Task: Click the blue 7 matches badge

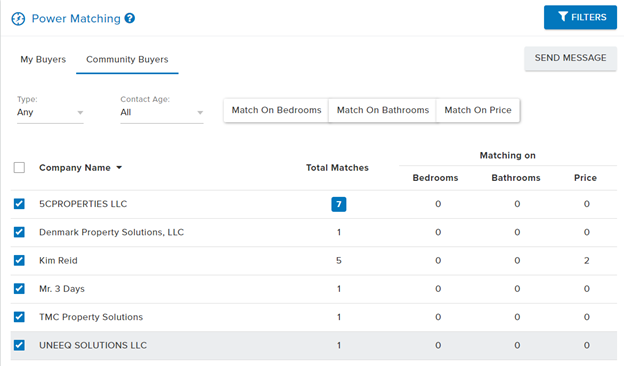Action: 339,204
